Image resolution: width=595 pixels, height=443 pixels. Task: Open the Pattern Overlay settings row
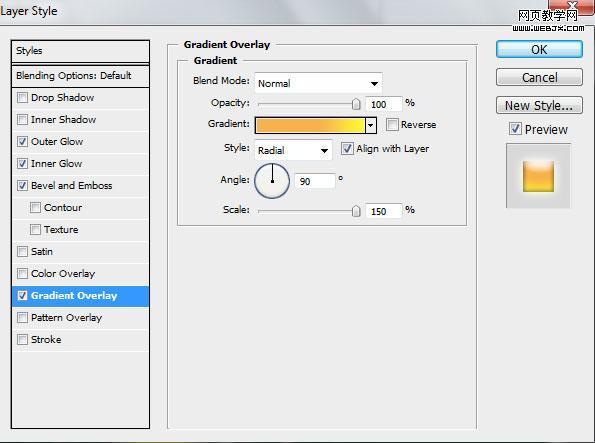click(80, 317)
